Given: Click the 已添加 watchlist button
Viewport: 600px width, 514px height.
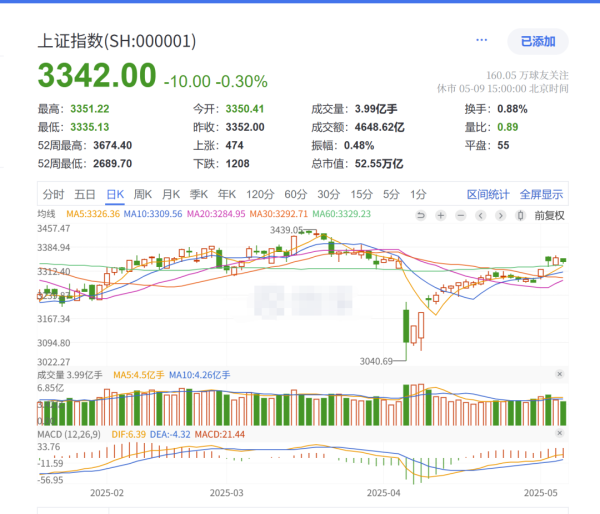Looking at the screenshot, I should [x=538, y=41].
